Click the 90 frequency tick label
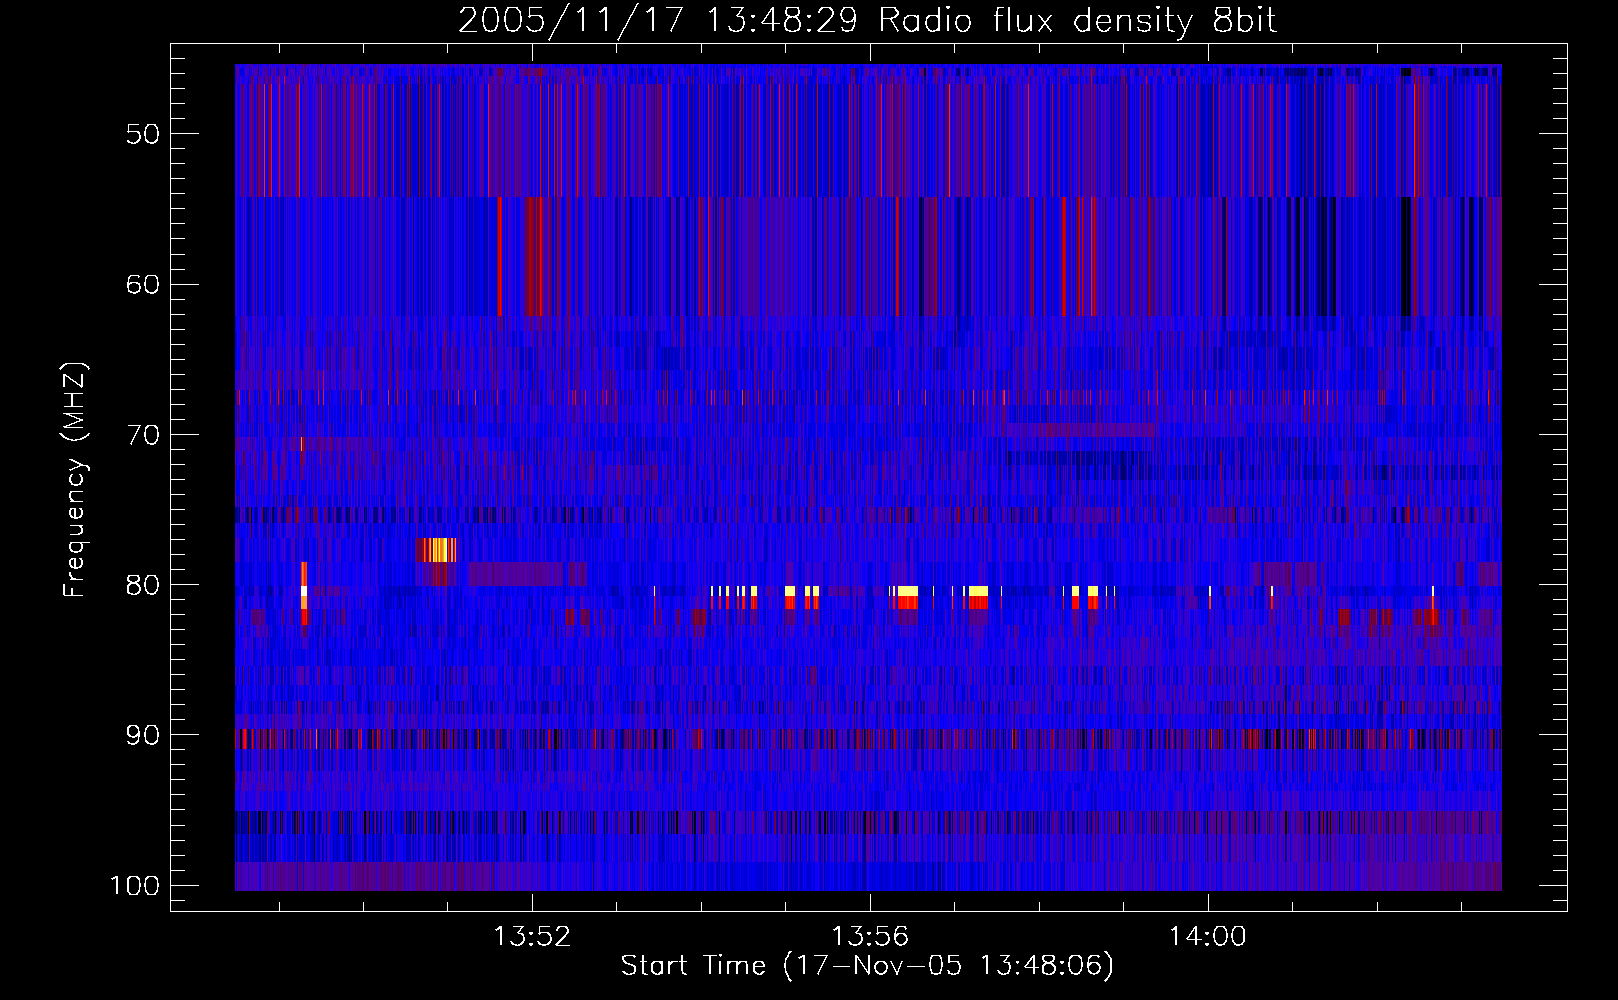The image size is (1618, 1000). [143, 735]
